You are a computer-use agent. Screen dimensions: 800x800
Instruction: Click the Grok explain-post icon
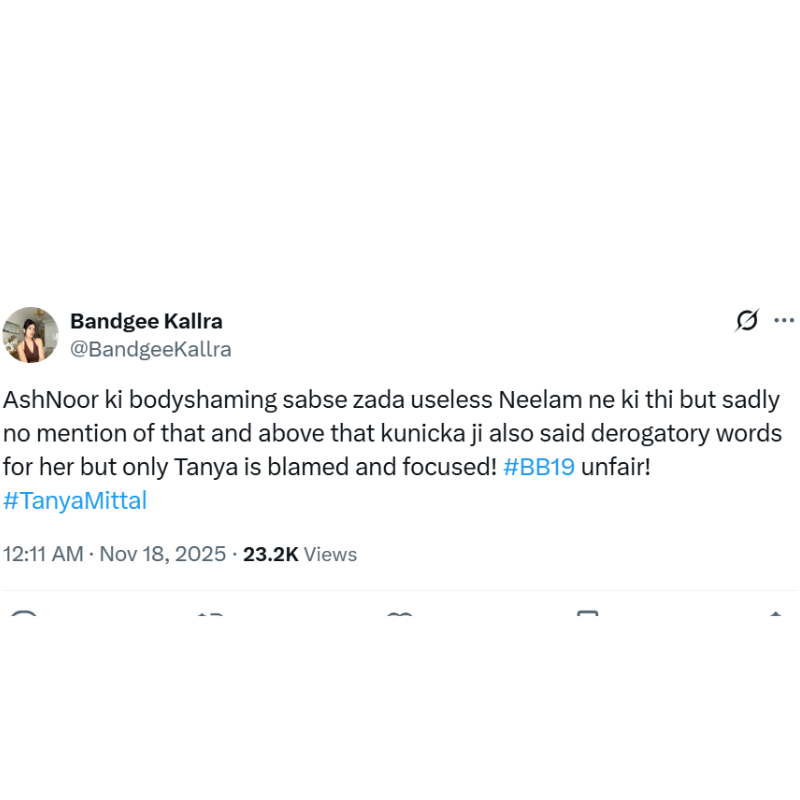coord(746,320)
